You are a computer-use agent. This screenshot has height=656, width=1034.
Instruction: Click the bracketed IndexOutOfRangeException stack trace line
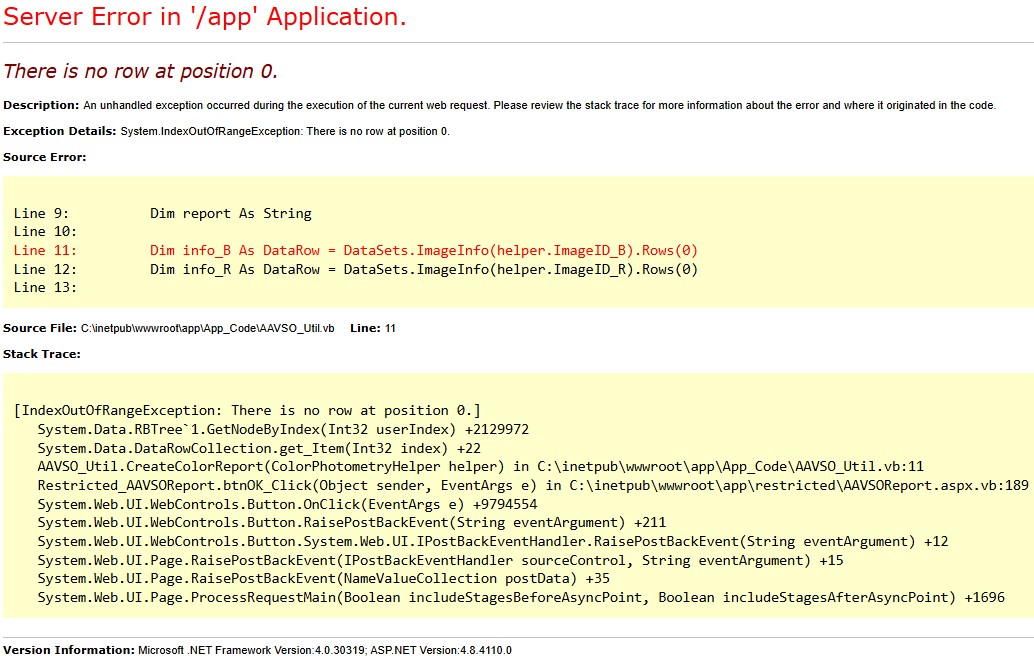pyautogui.click(x=247, y=410)
